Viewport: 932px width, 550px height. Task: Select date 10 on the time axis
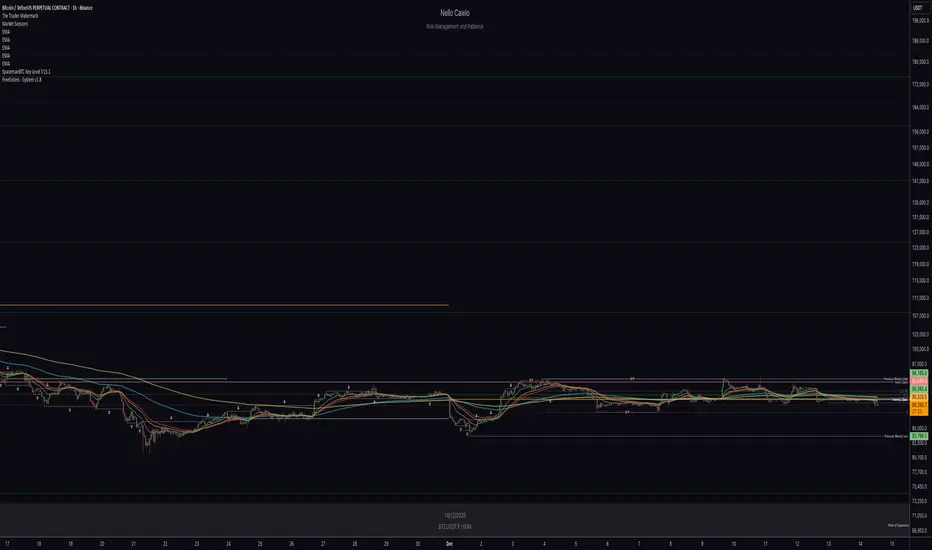[734, 543]
